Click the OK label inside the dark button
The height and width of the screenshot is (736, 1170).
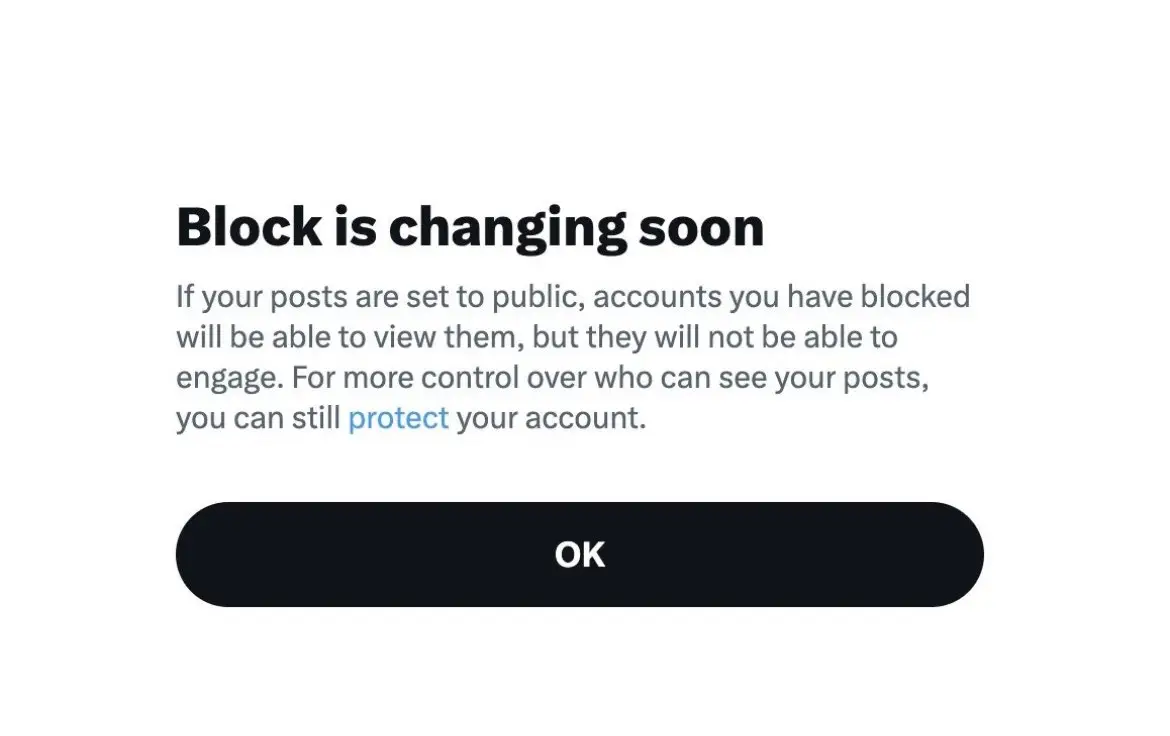pos(580,554)
